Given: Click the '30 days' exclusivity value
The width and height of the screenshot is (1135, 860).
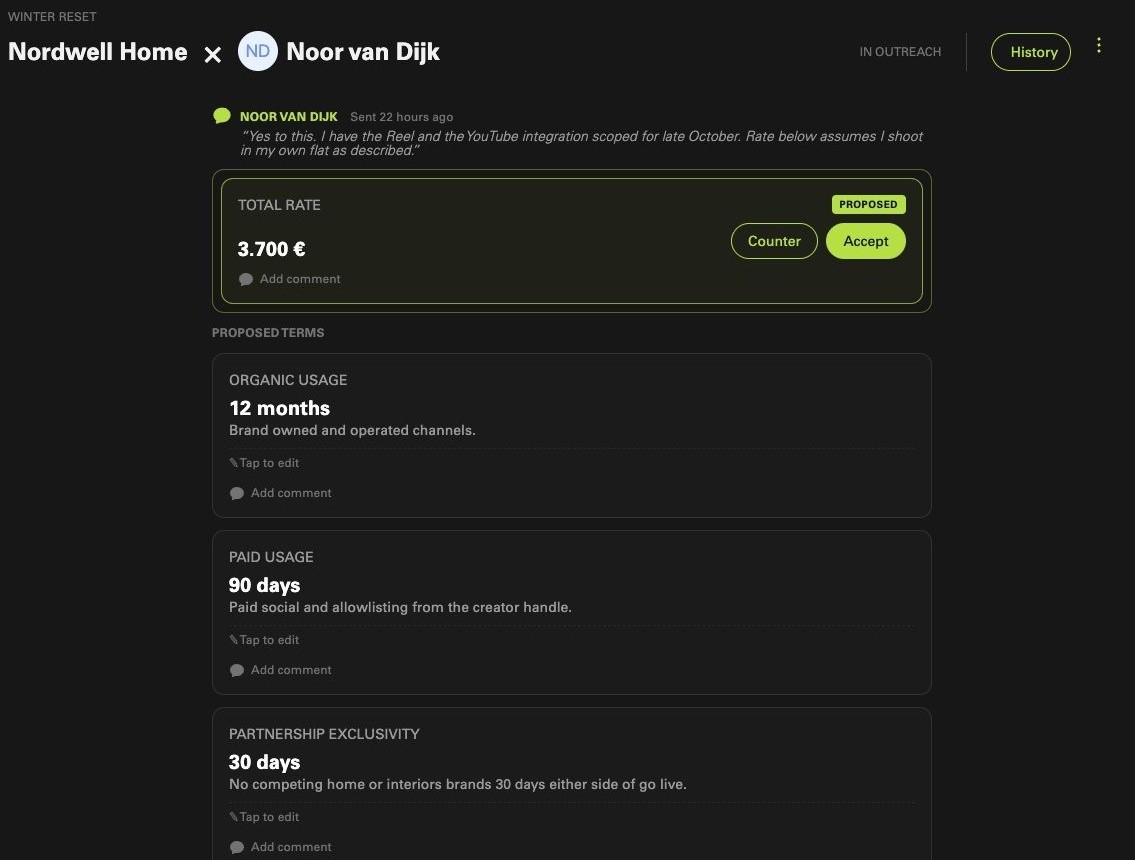Looking at the screenshot, I should click(x=264, y=762).
